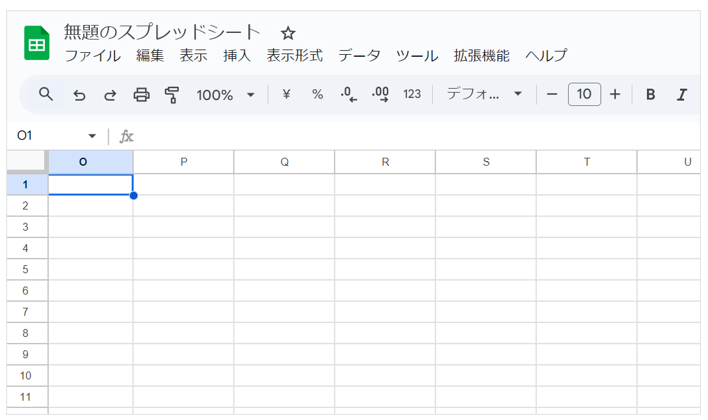Select row 2 header
This screenshot has height=420, width=708.
point(27,205)
